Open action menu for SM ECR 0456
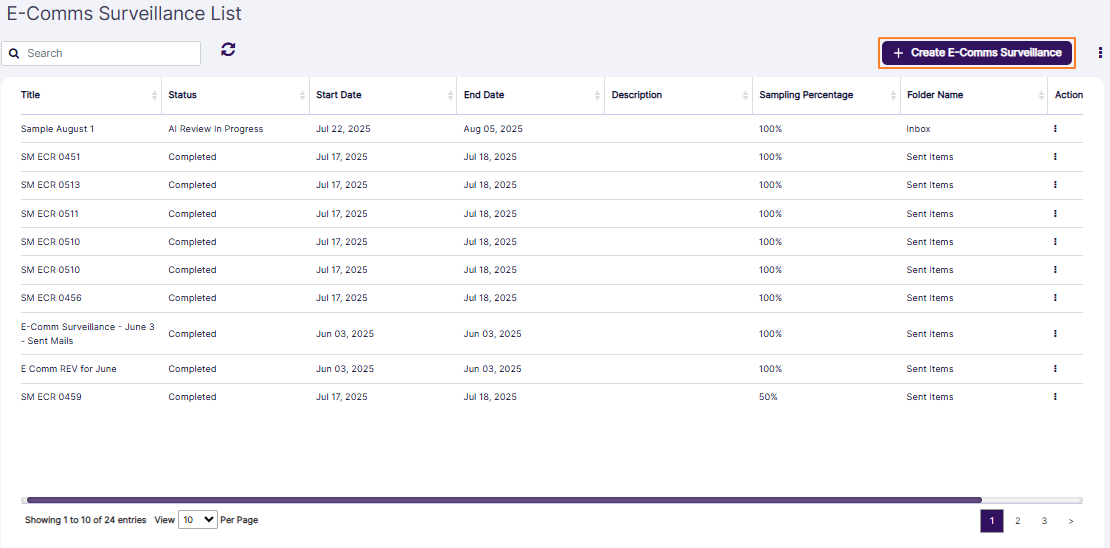The image size is (1110, 548). [x=1055, y=298]
